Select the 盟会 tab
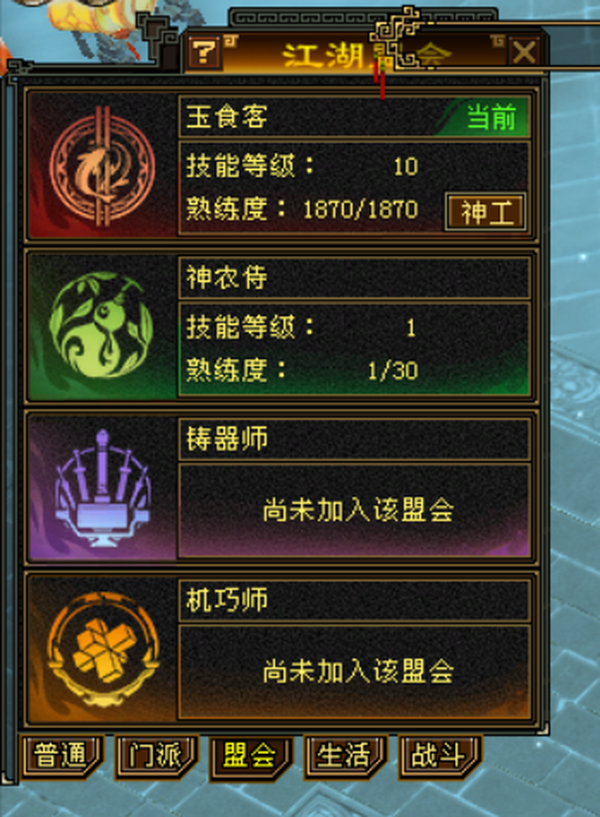 (x=249, y=755)
